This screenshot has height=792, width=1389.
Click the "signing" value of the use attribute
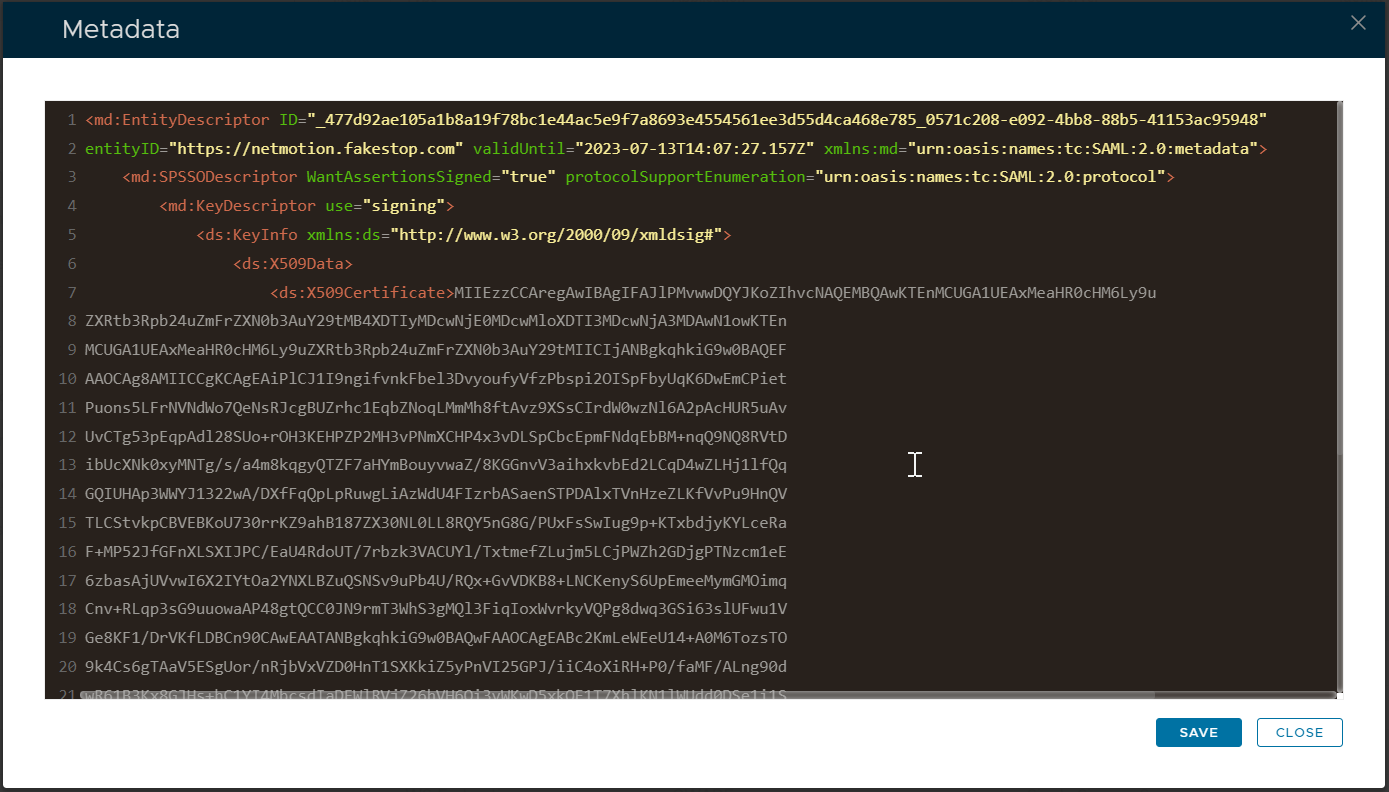coord(403,207)
